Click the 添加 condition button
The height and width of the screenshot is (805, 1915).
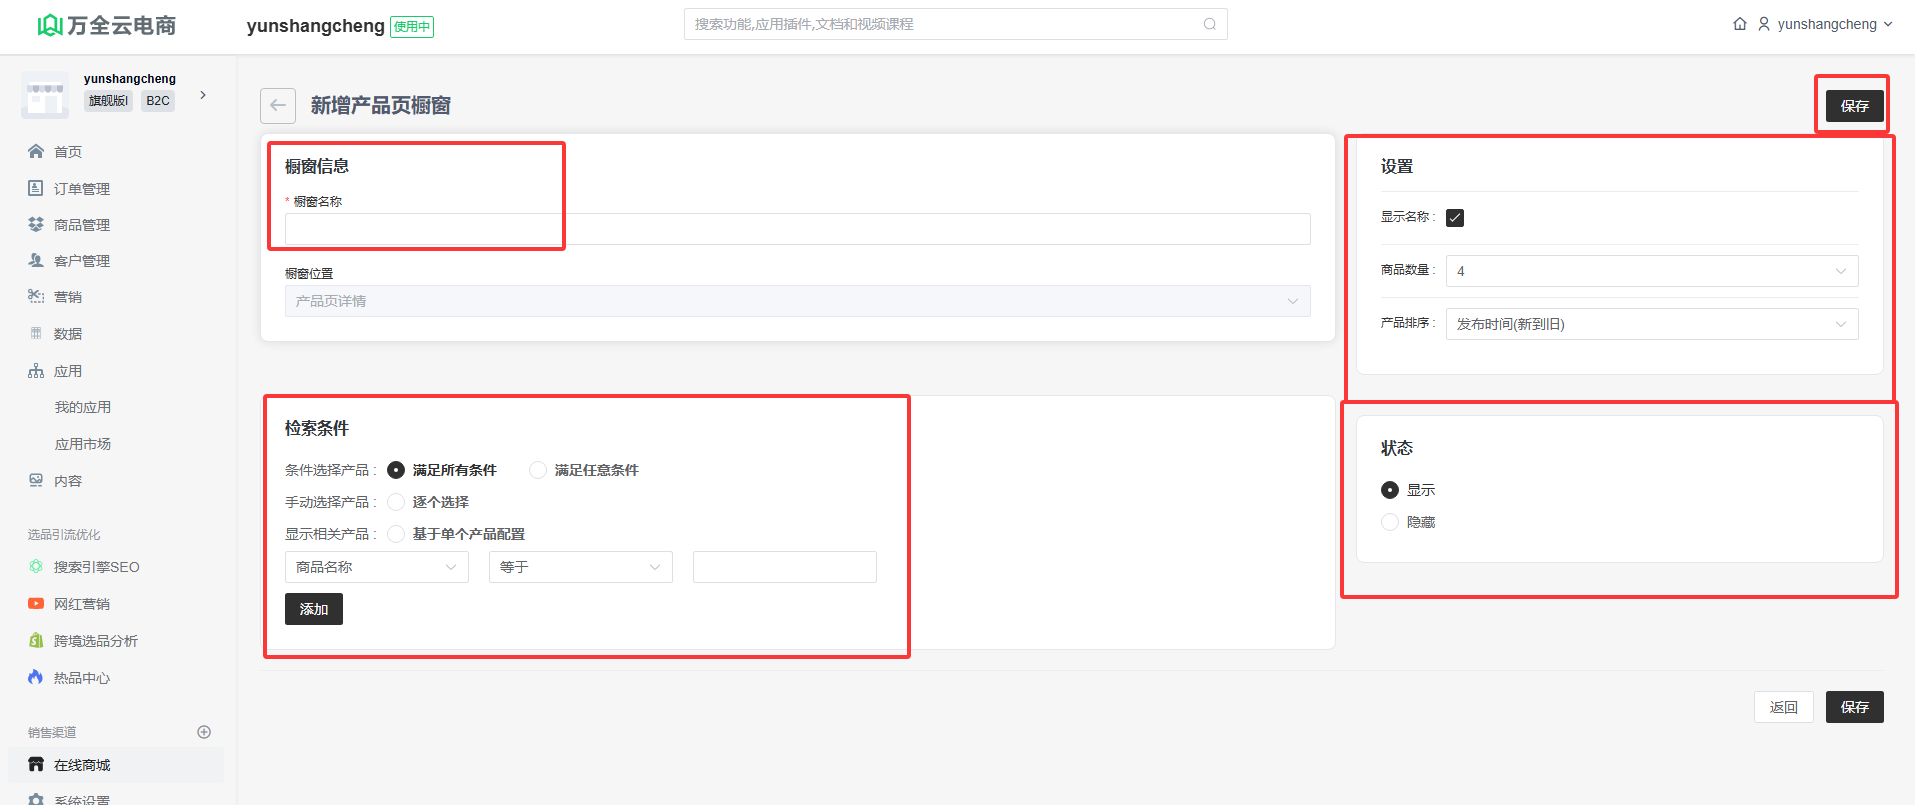coord(313,609)
